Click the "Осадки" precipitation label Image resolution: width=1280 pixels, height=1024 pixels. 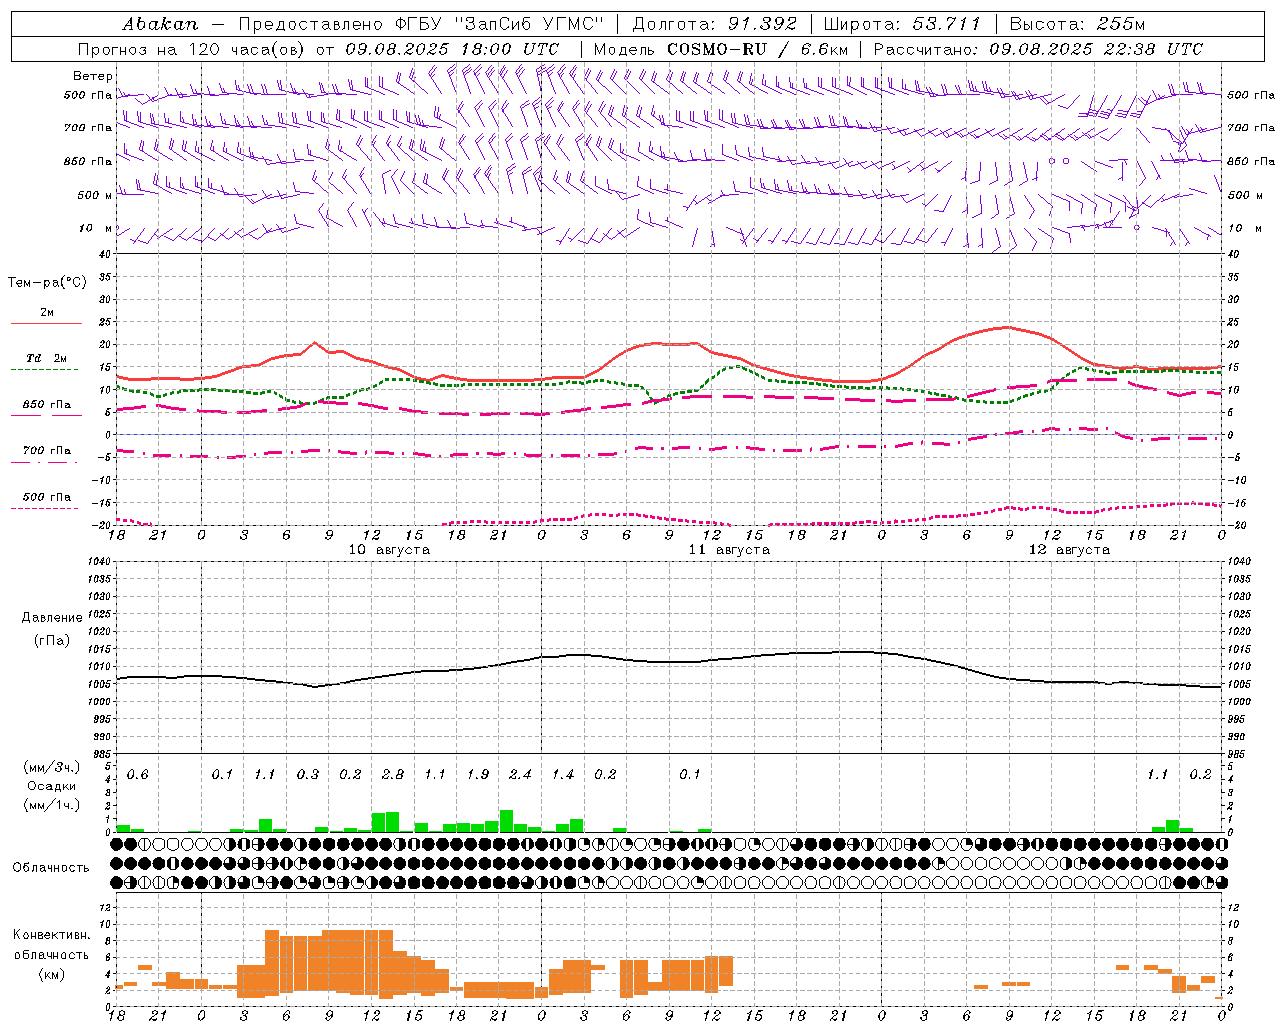[51, 786]
